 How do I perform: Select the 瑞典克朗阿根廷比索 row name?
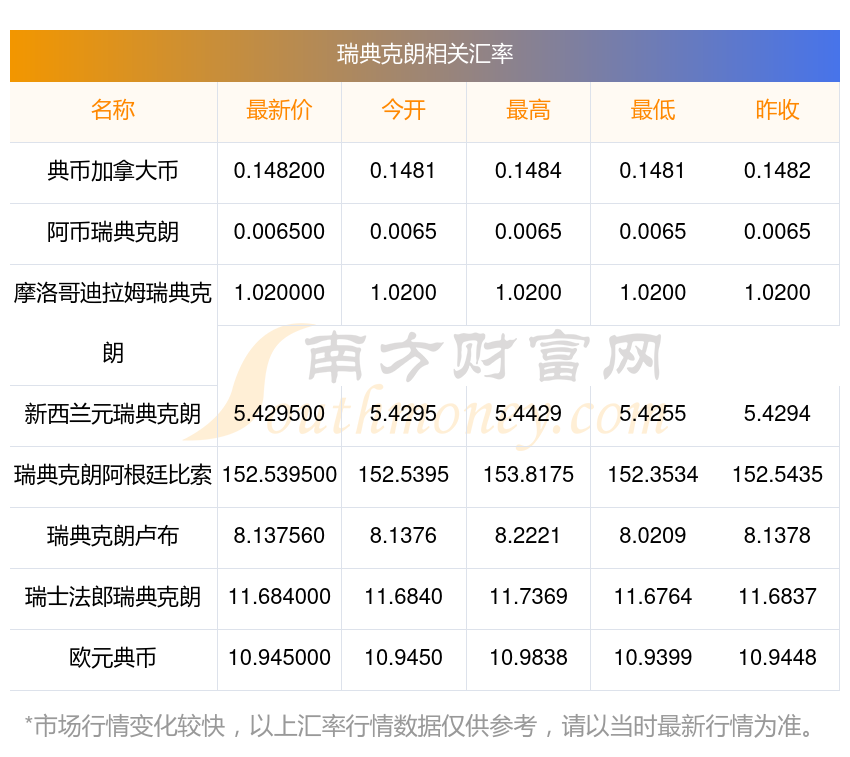[x=113, y=475]
